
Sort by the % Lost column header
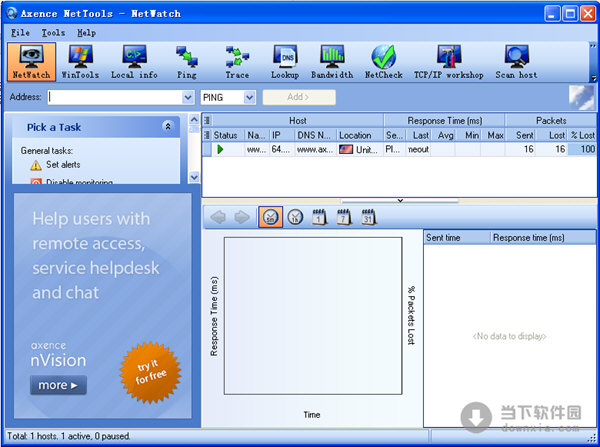click(x=583, y=135)
